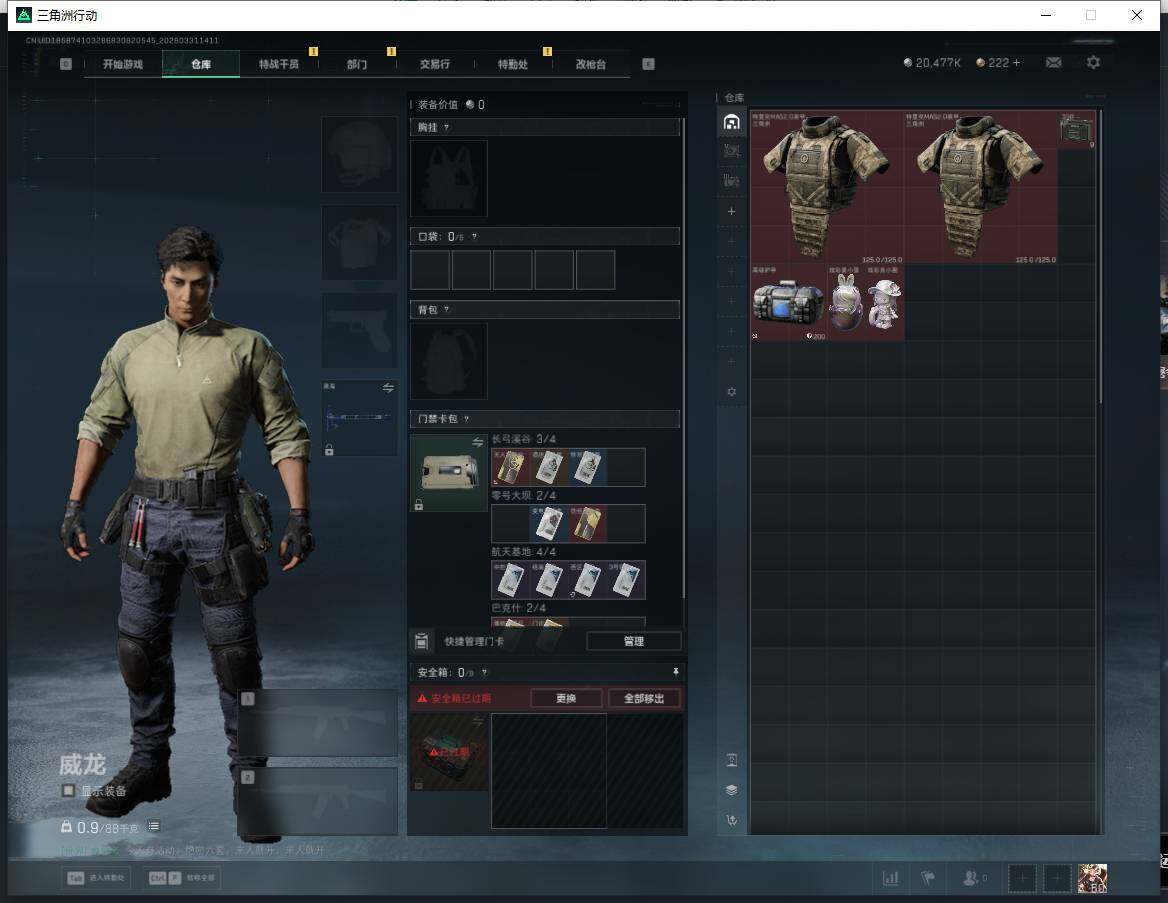Click the 全部移出 button

click(644, 698)
